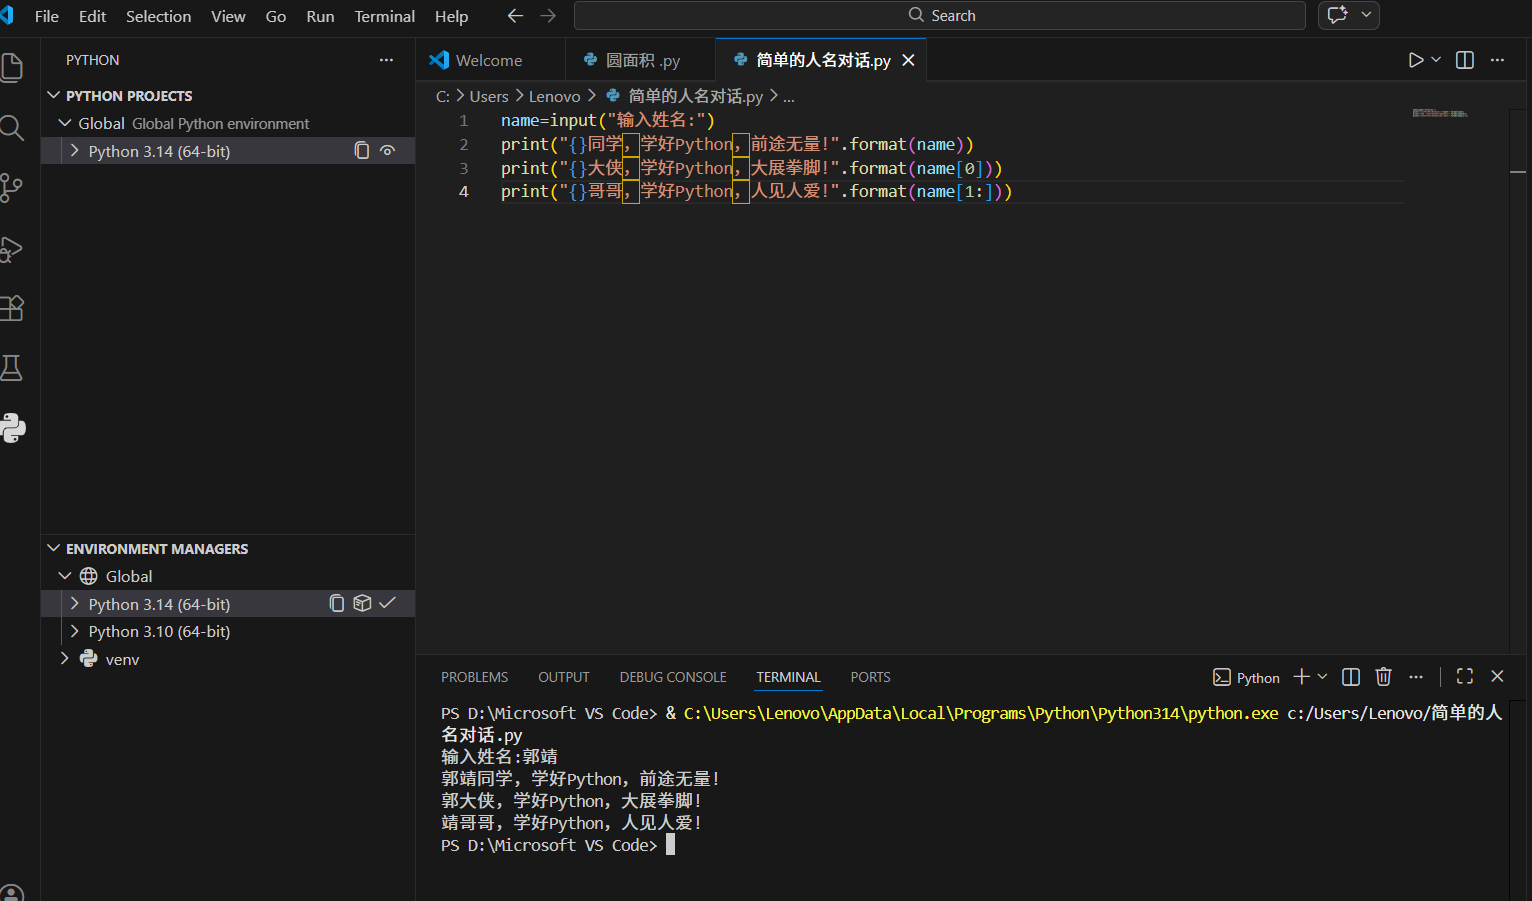Open Run and Debug view icon
Viewport: 1532px width, 901px height.
coord(12,248)
